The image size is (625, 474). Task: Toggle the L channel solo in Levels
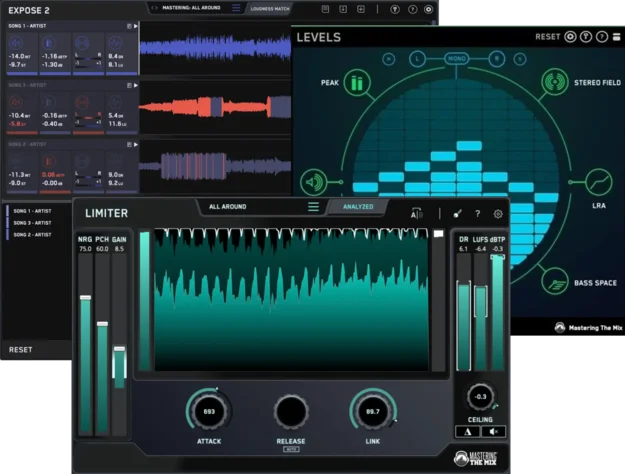[417, 59]
